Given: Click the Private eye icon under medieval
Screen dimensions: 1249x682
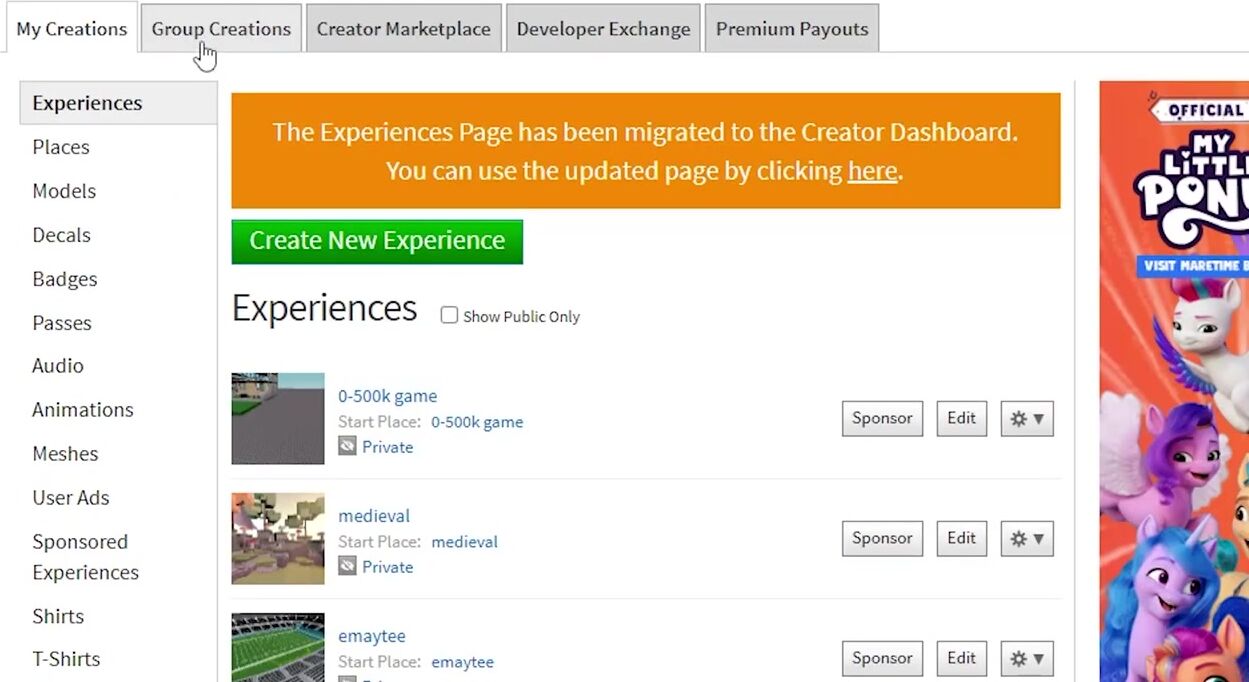Looking at the screenshot, I should pyautogui.click(x=347, y=567).
